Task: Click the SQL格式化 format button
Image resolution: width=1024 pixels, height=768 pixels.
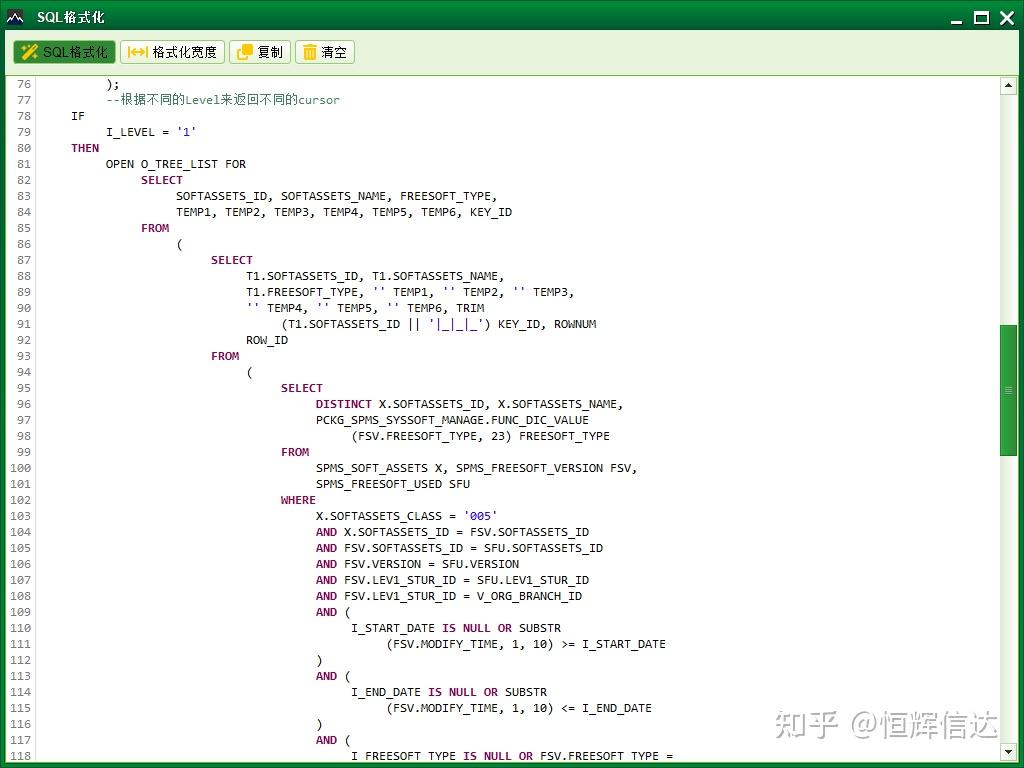Action: [x=65, y=52]
